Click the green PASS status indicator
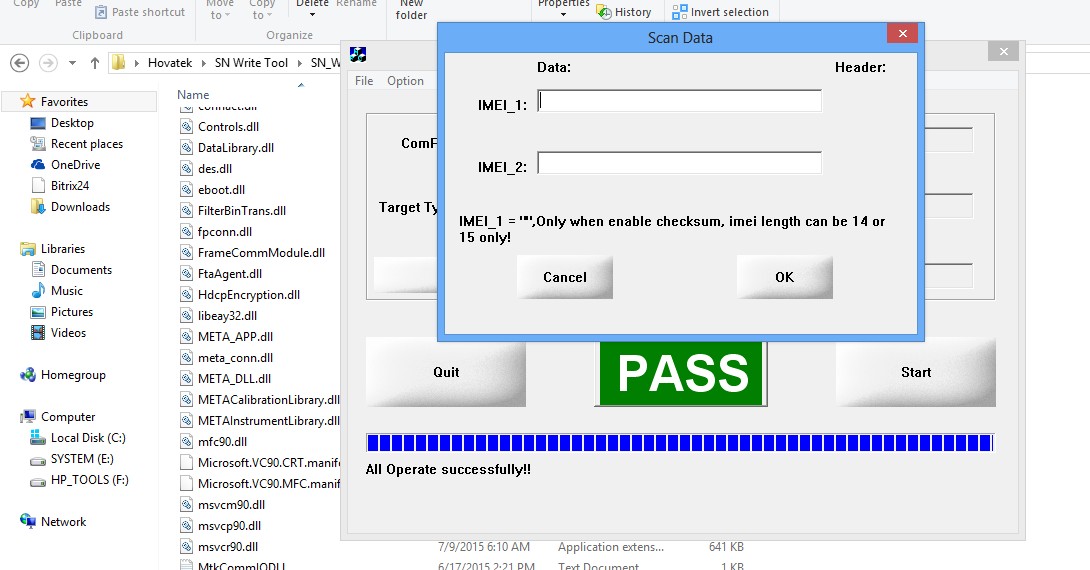 (681, 373)
